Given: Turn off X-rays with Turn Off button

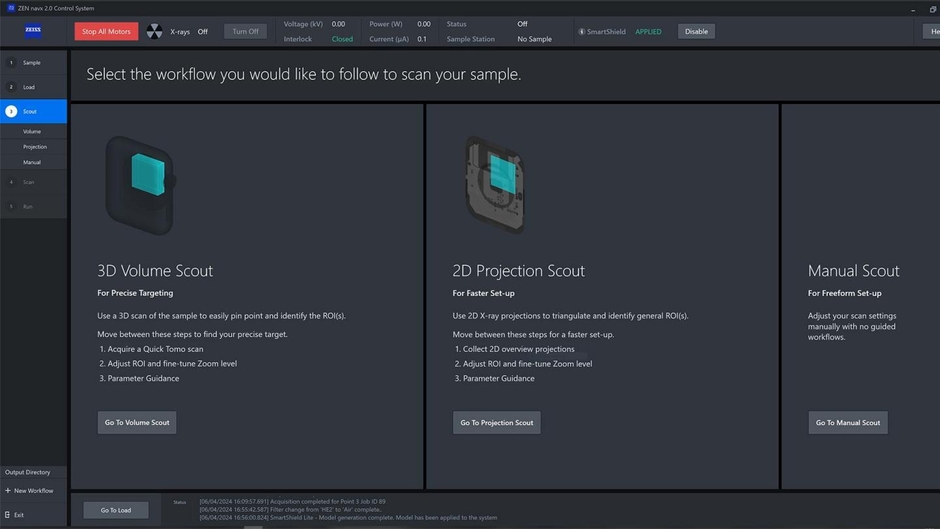Looking at the screenshot, I should [x=245, y=31].
